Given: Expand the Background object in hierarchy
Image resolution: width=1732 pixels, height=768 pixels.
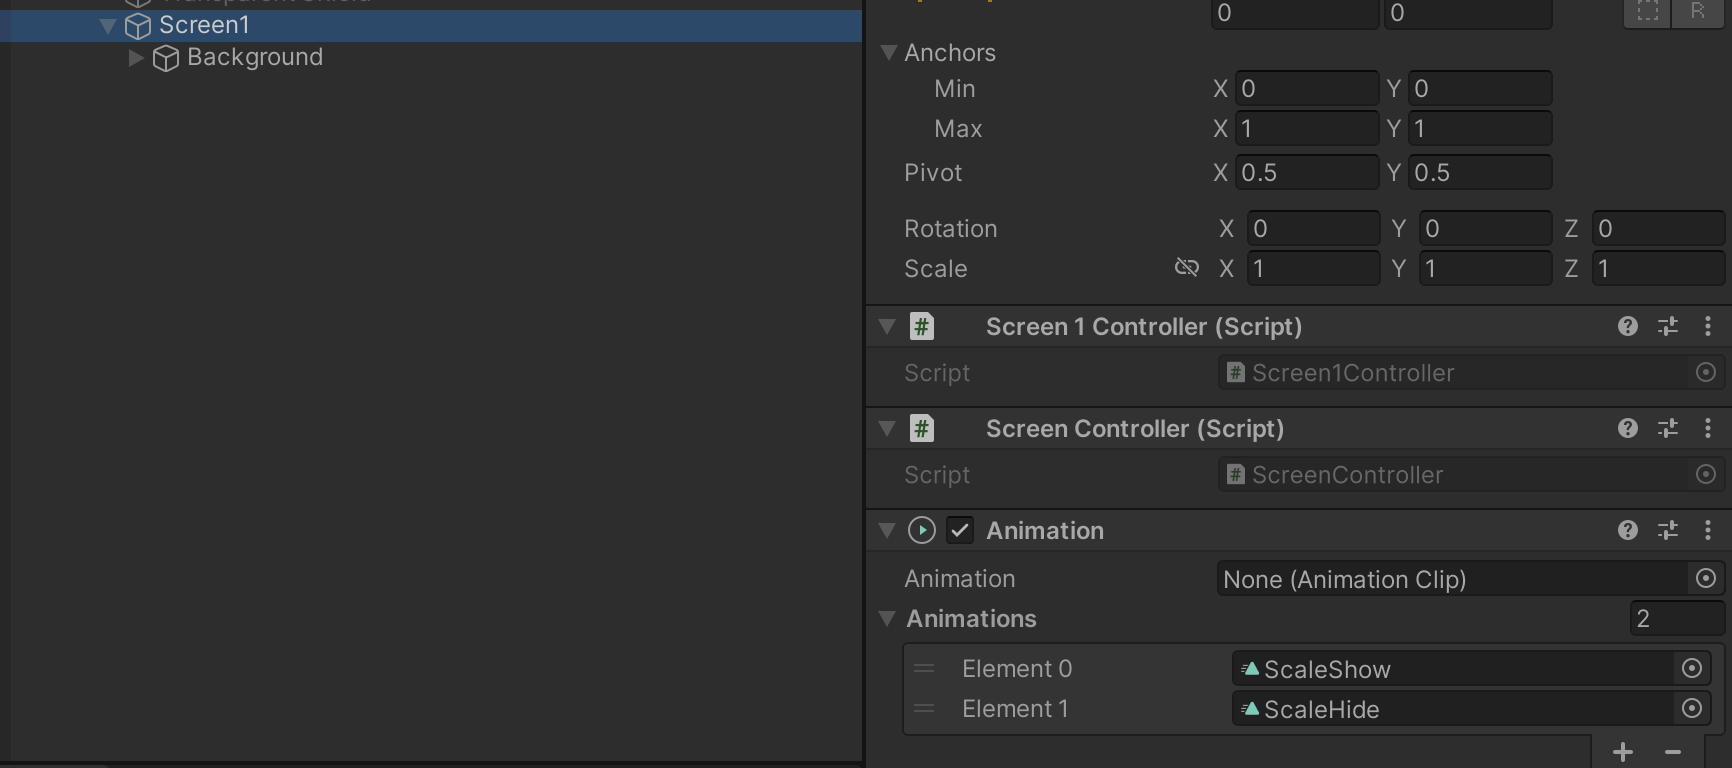Looking at the screenshot, I should (x=136, y=57).
